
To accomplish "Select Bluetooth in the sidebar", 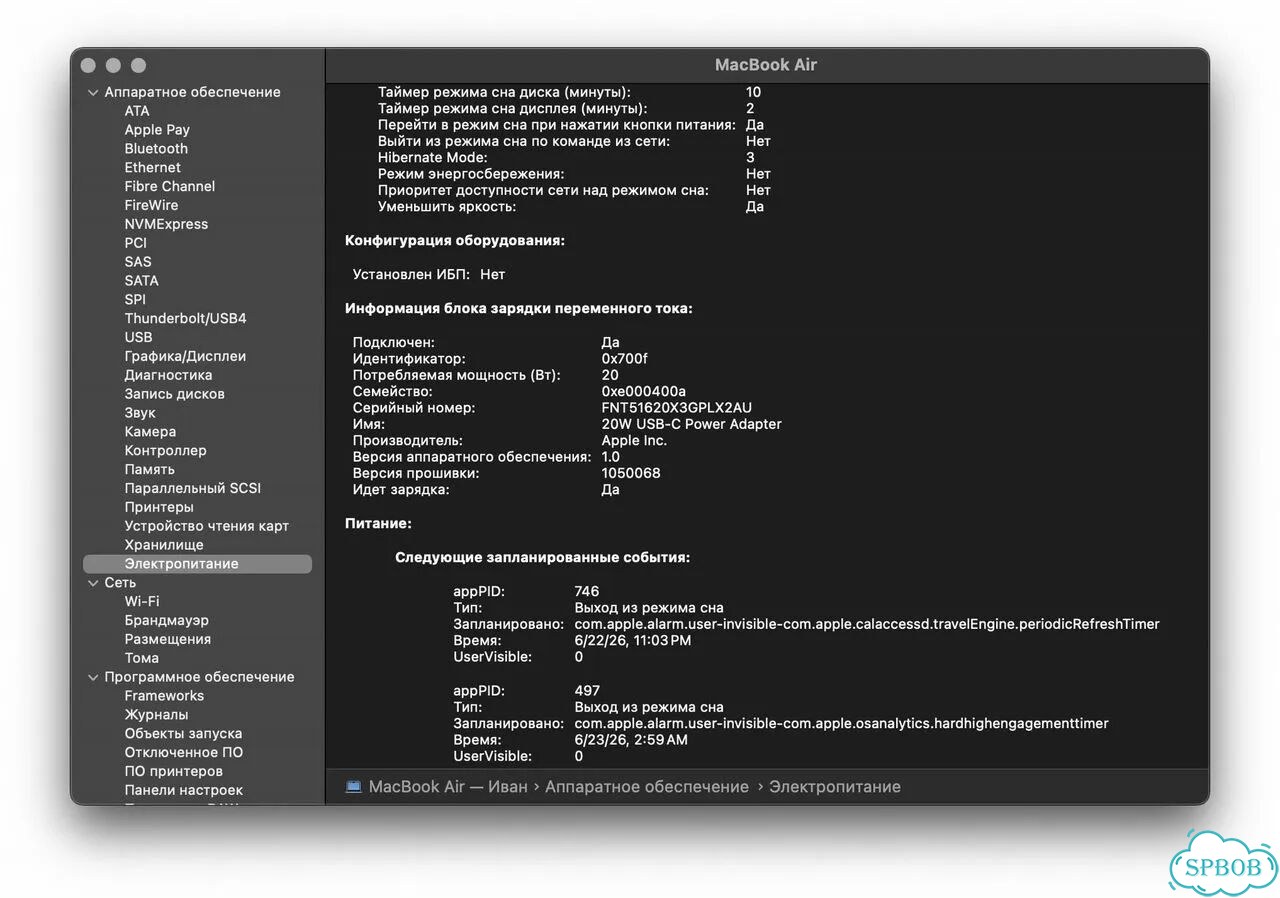I will click(156, 149).
